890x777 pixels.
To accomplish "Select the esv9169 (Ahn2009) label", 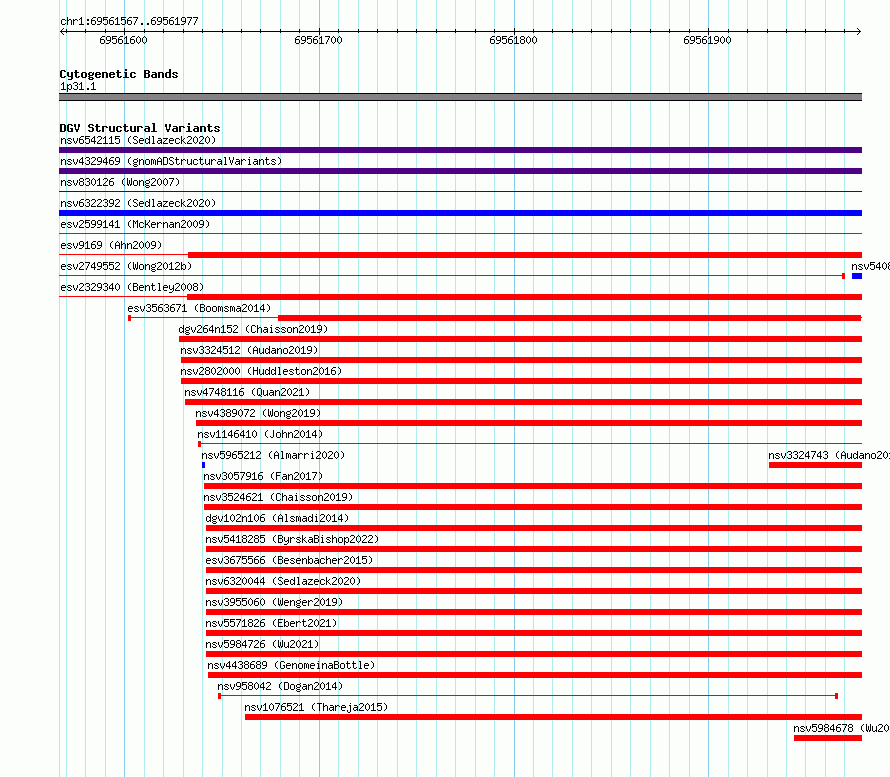I will click(x=111, y=245).
